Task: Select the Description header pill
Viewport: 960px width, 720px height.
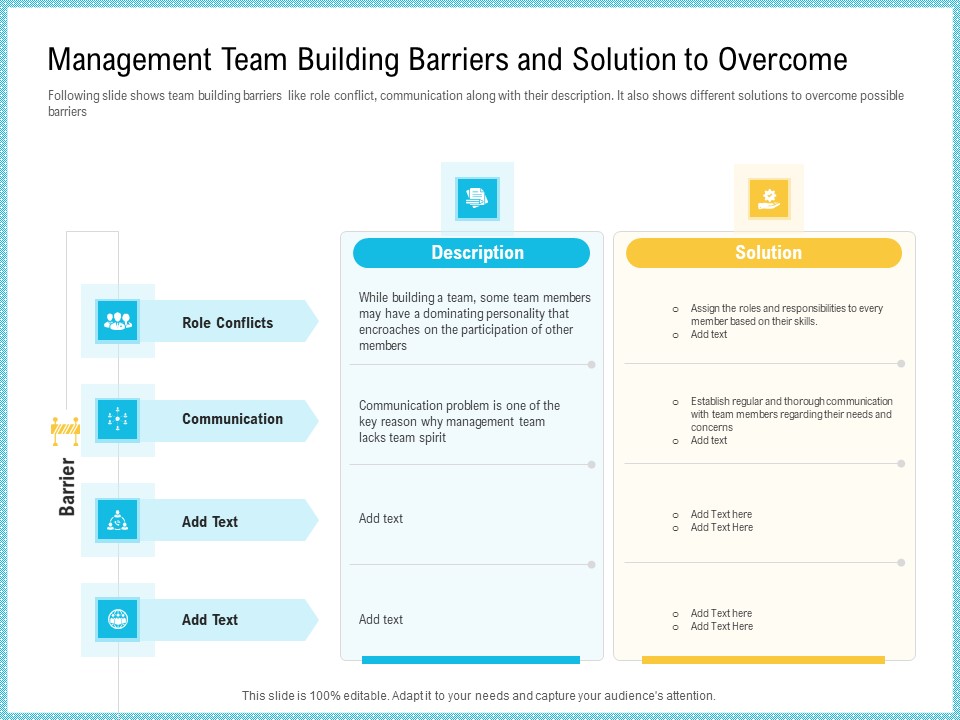Action: click(471, 253)
